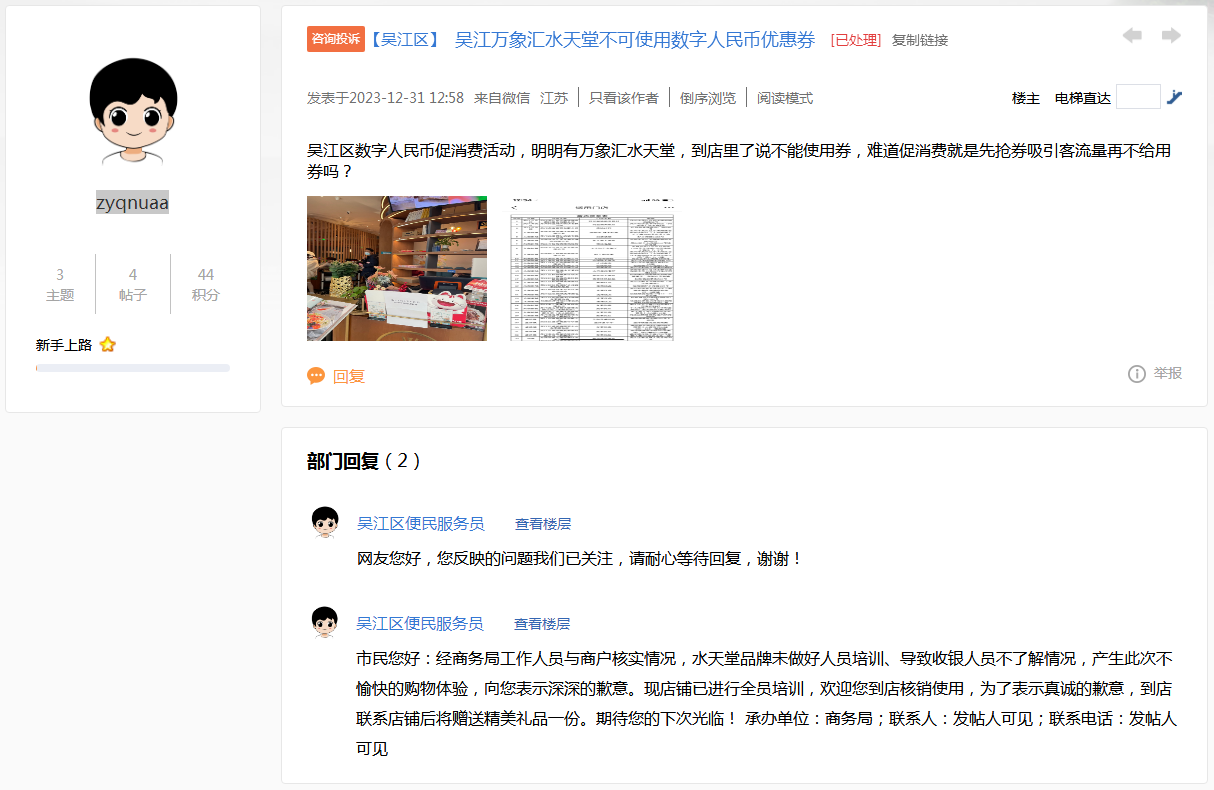Screen dimensions: 1214x790
Task: Click the 部门回复（2） heading
Action: pos(364,461)
